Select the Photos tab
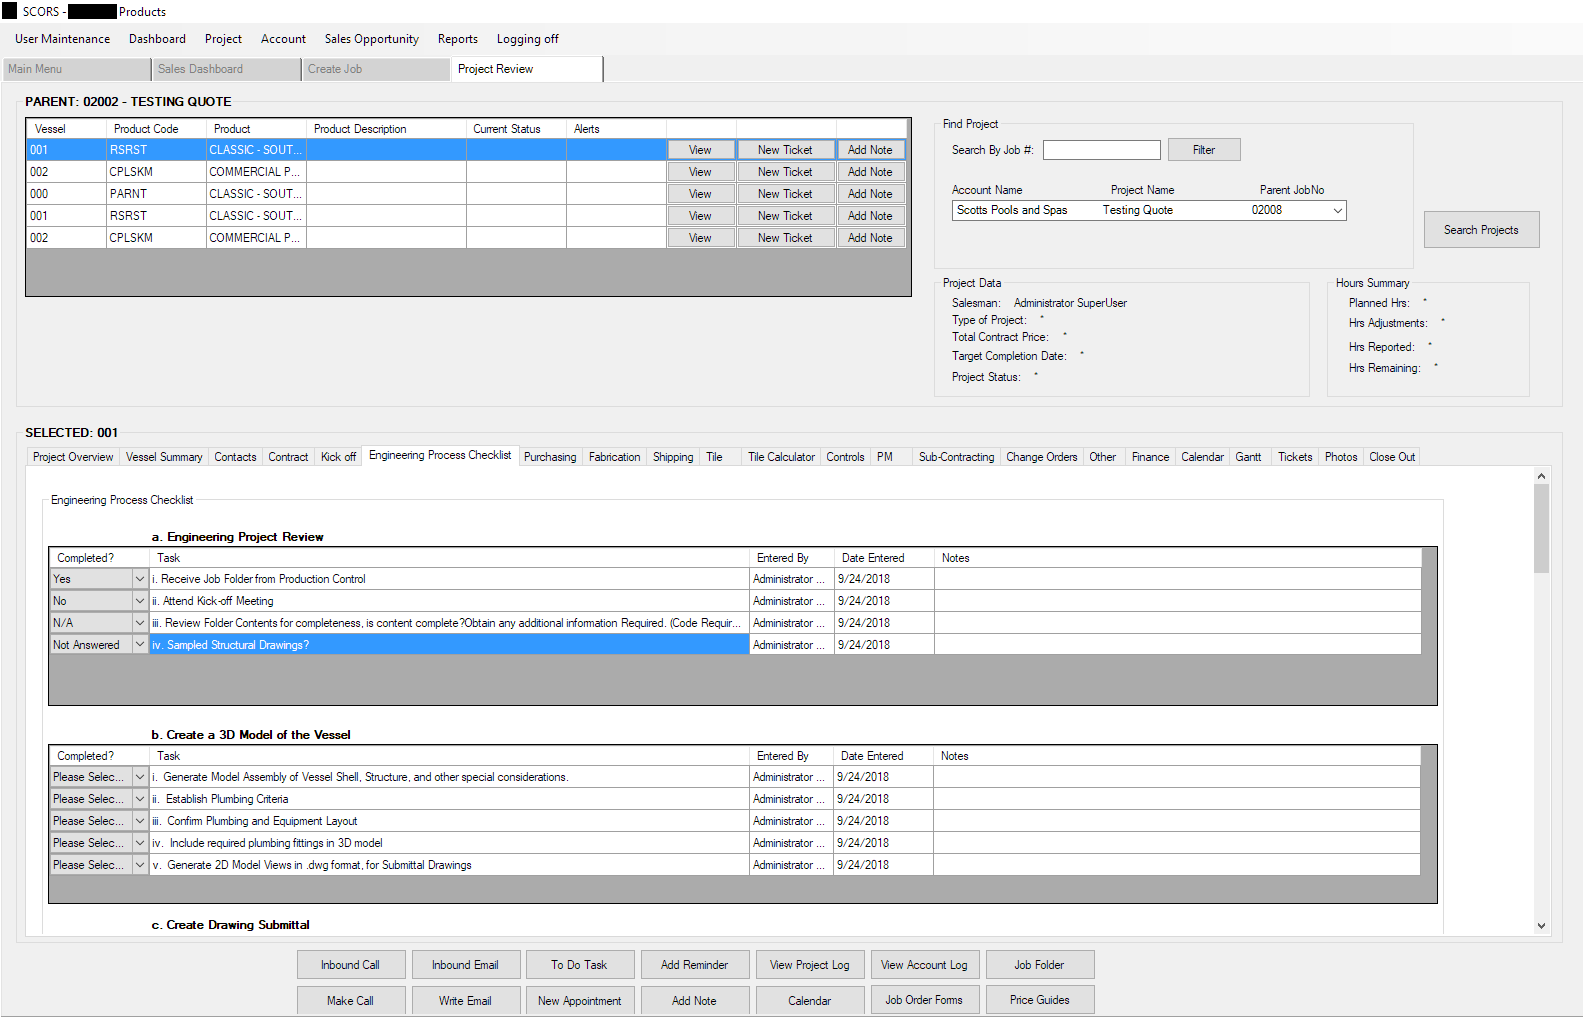The height and width of the screenshot is (1017, 1583). point(1341,457)
